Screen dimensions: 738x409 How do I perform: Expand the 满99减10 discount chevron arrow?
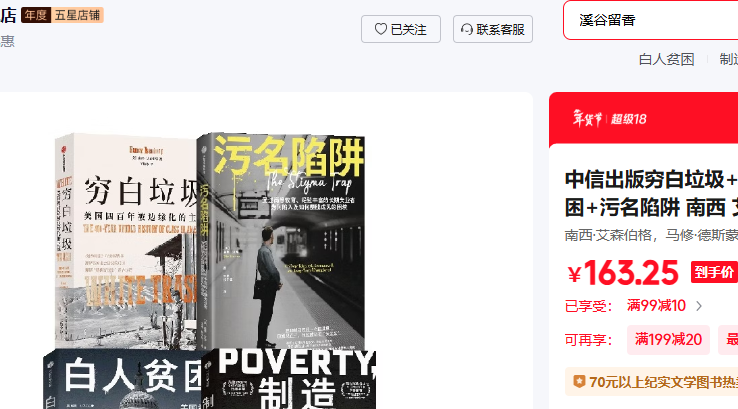point(699,306)
